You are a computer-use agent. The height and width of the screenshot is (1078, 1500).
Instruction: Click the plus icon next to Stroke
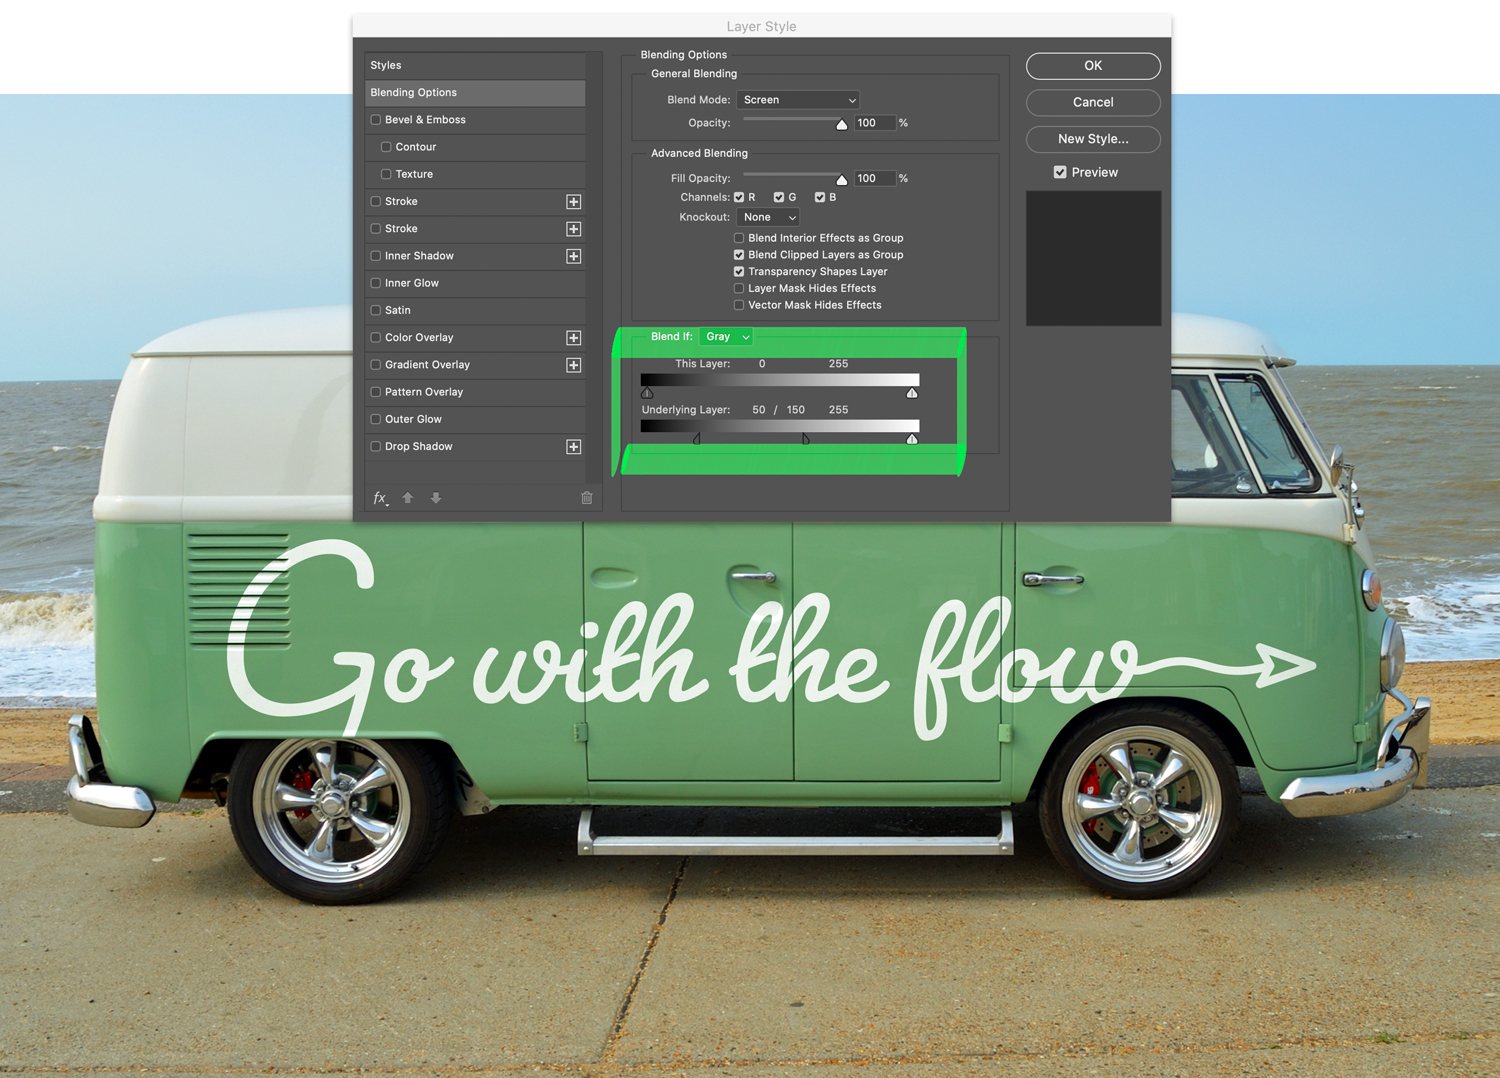[x=573, y=201]
